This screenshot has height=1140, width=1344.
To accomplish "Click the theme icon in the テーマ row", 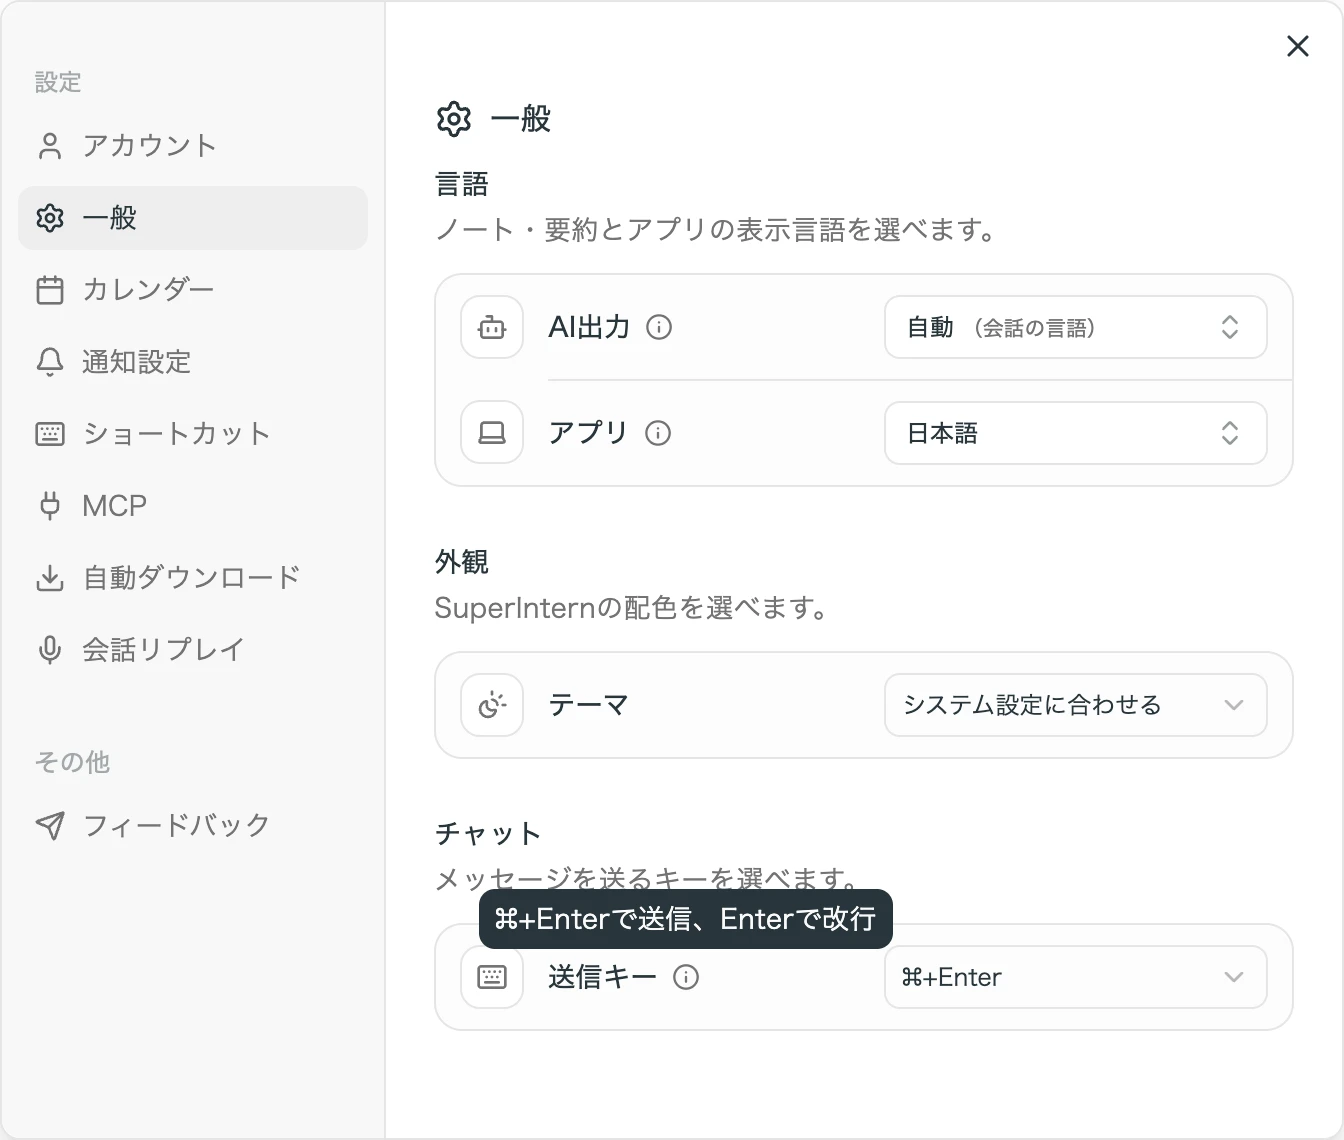I will click(492, 705).
